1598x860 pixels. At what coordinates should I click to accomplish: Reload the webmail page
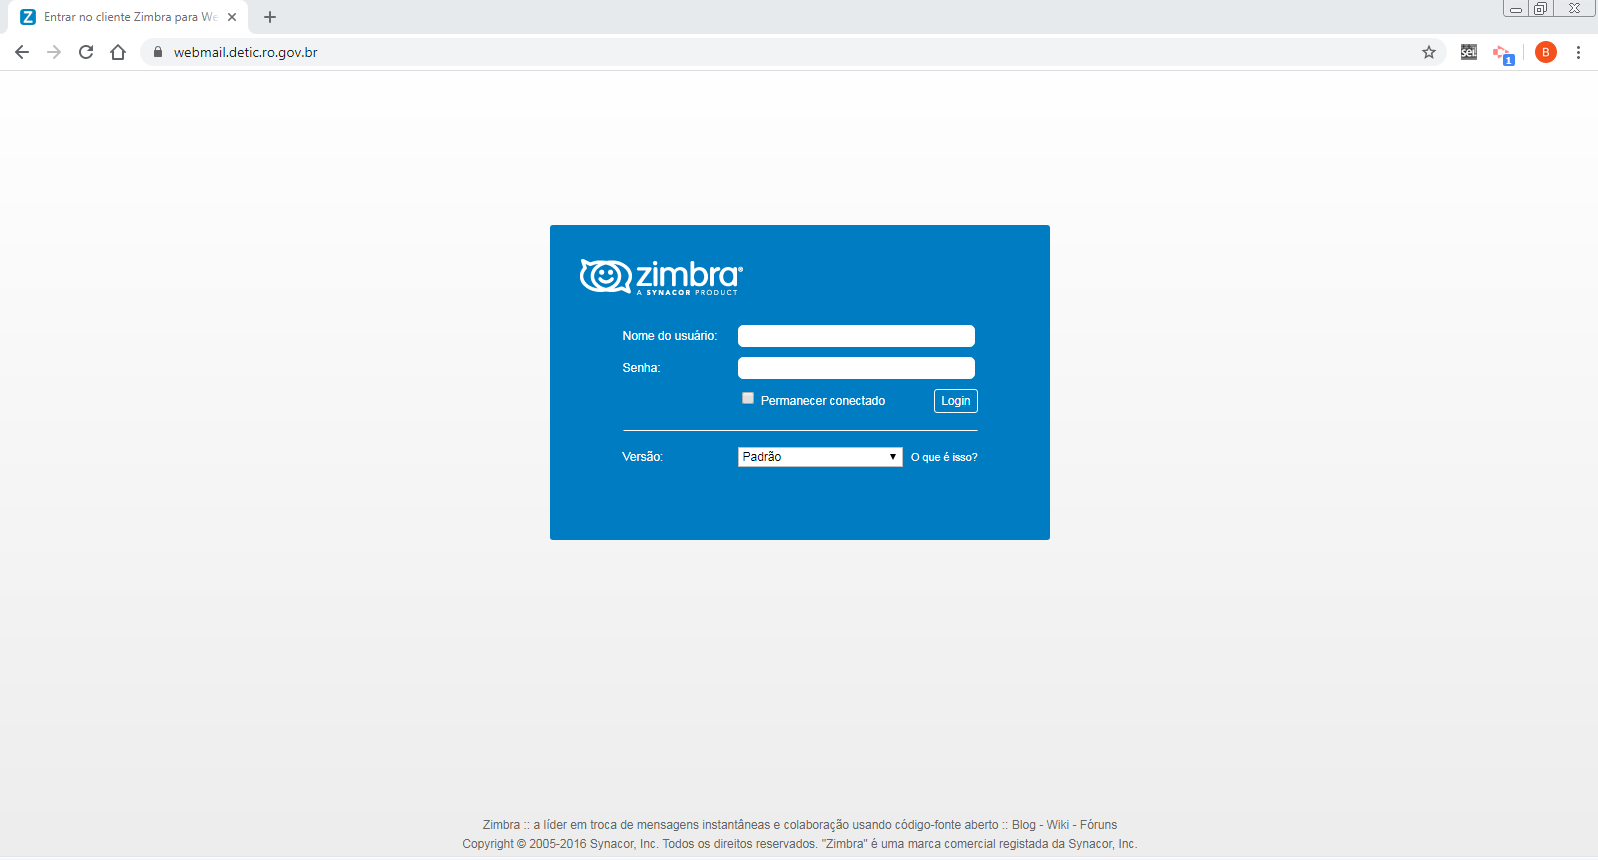[86, 52]
